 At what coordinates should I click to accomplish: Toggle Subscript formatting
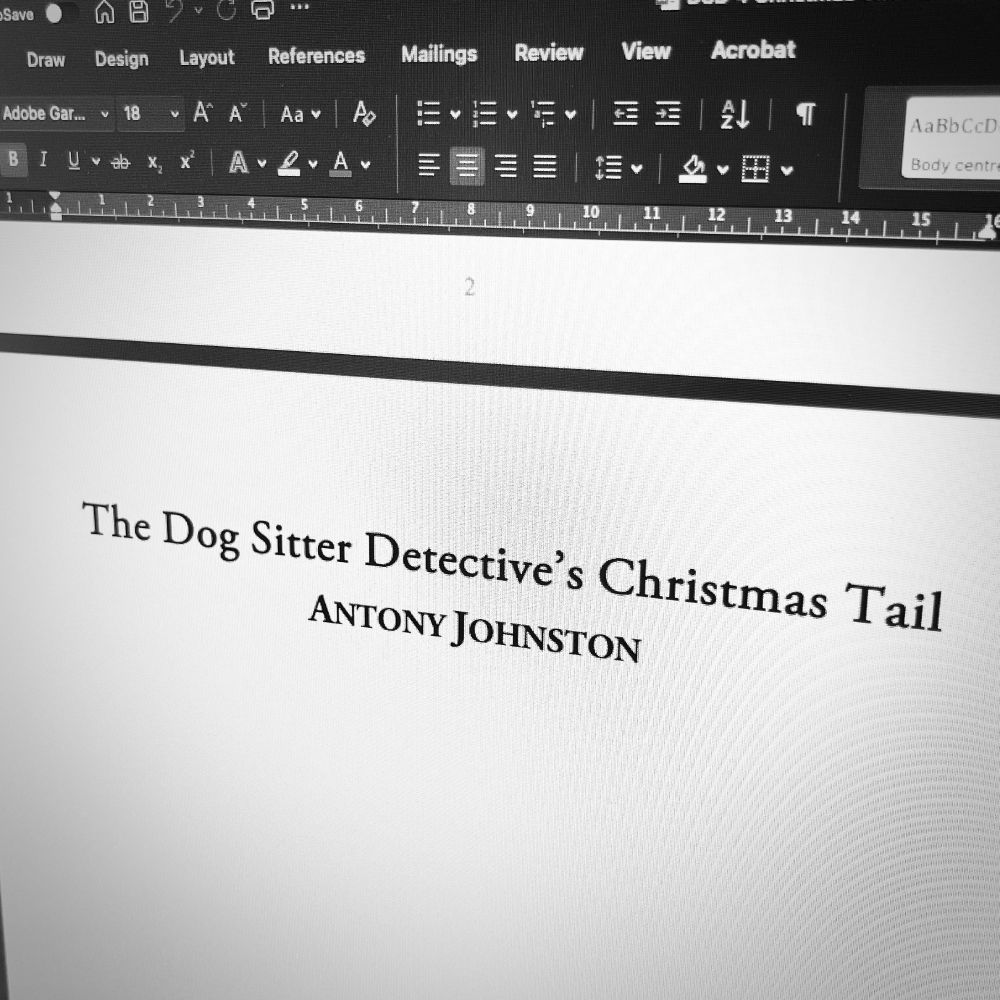[x=155, y=163]
